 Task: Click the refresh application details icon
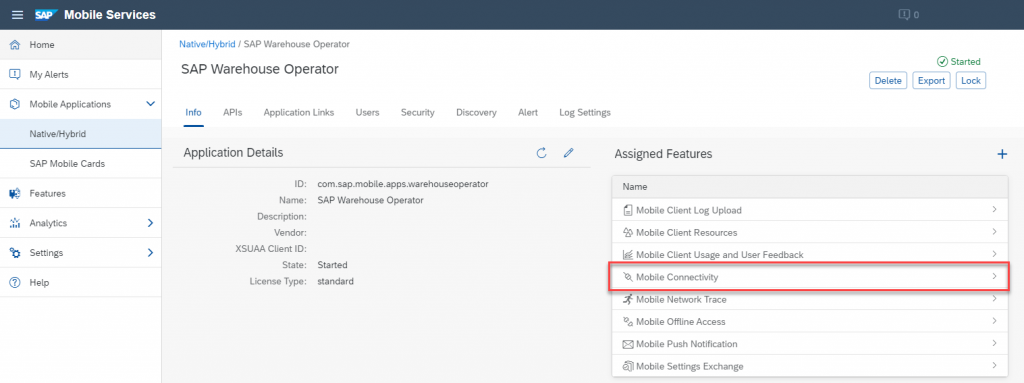tap(541, 153)
